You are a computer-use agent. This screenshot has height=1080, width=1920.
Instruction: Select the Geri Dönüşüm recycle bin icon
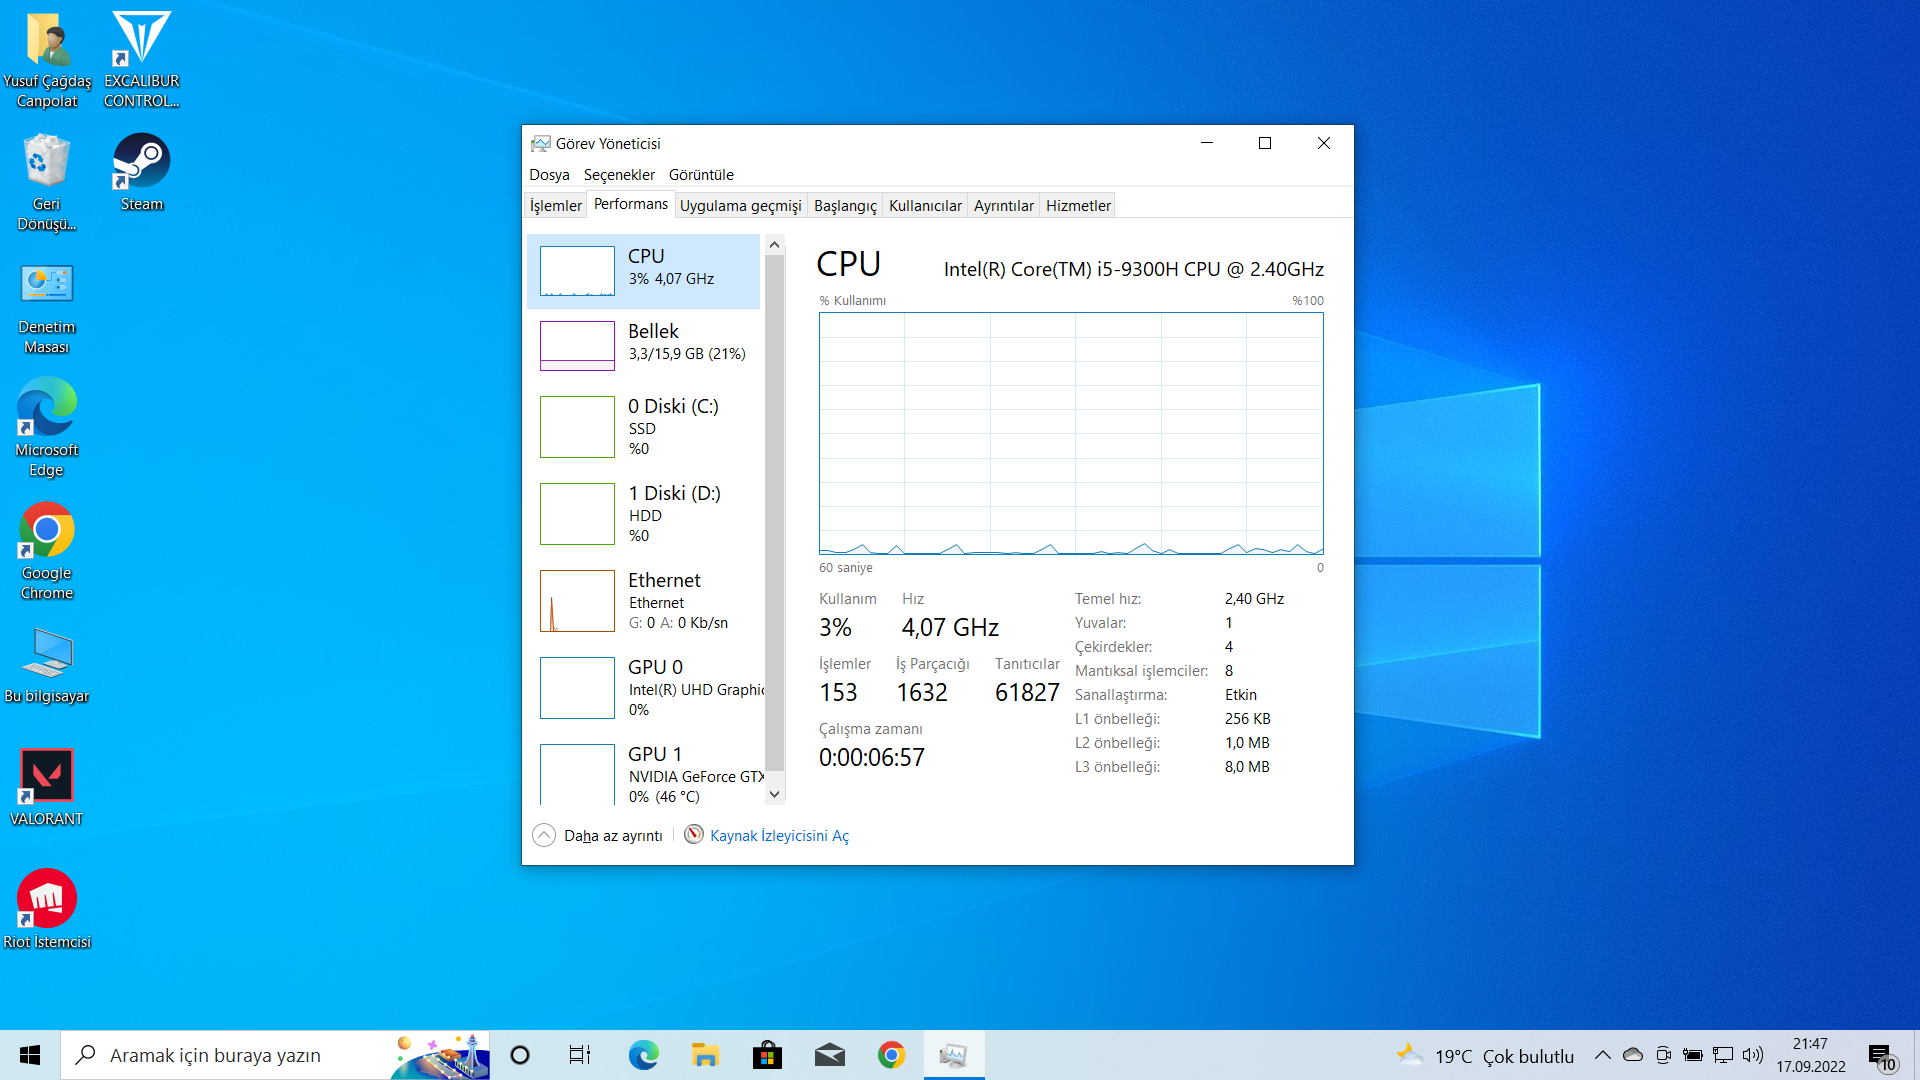pos(47,183)
